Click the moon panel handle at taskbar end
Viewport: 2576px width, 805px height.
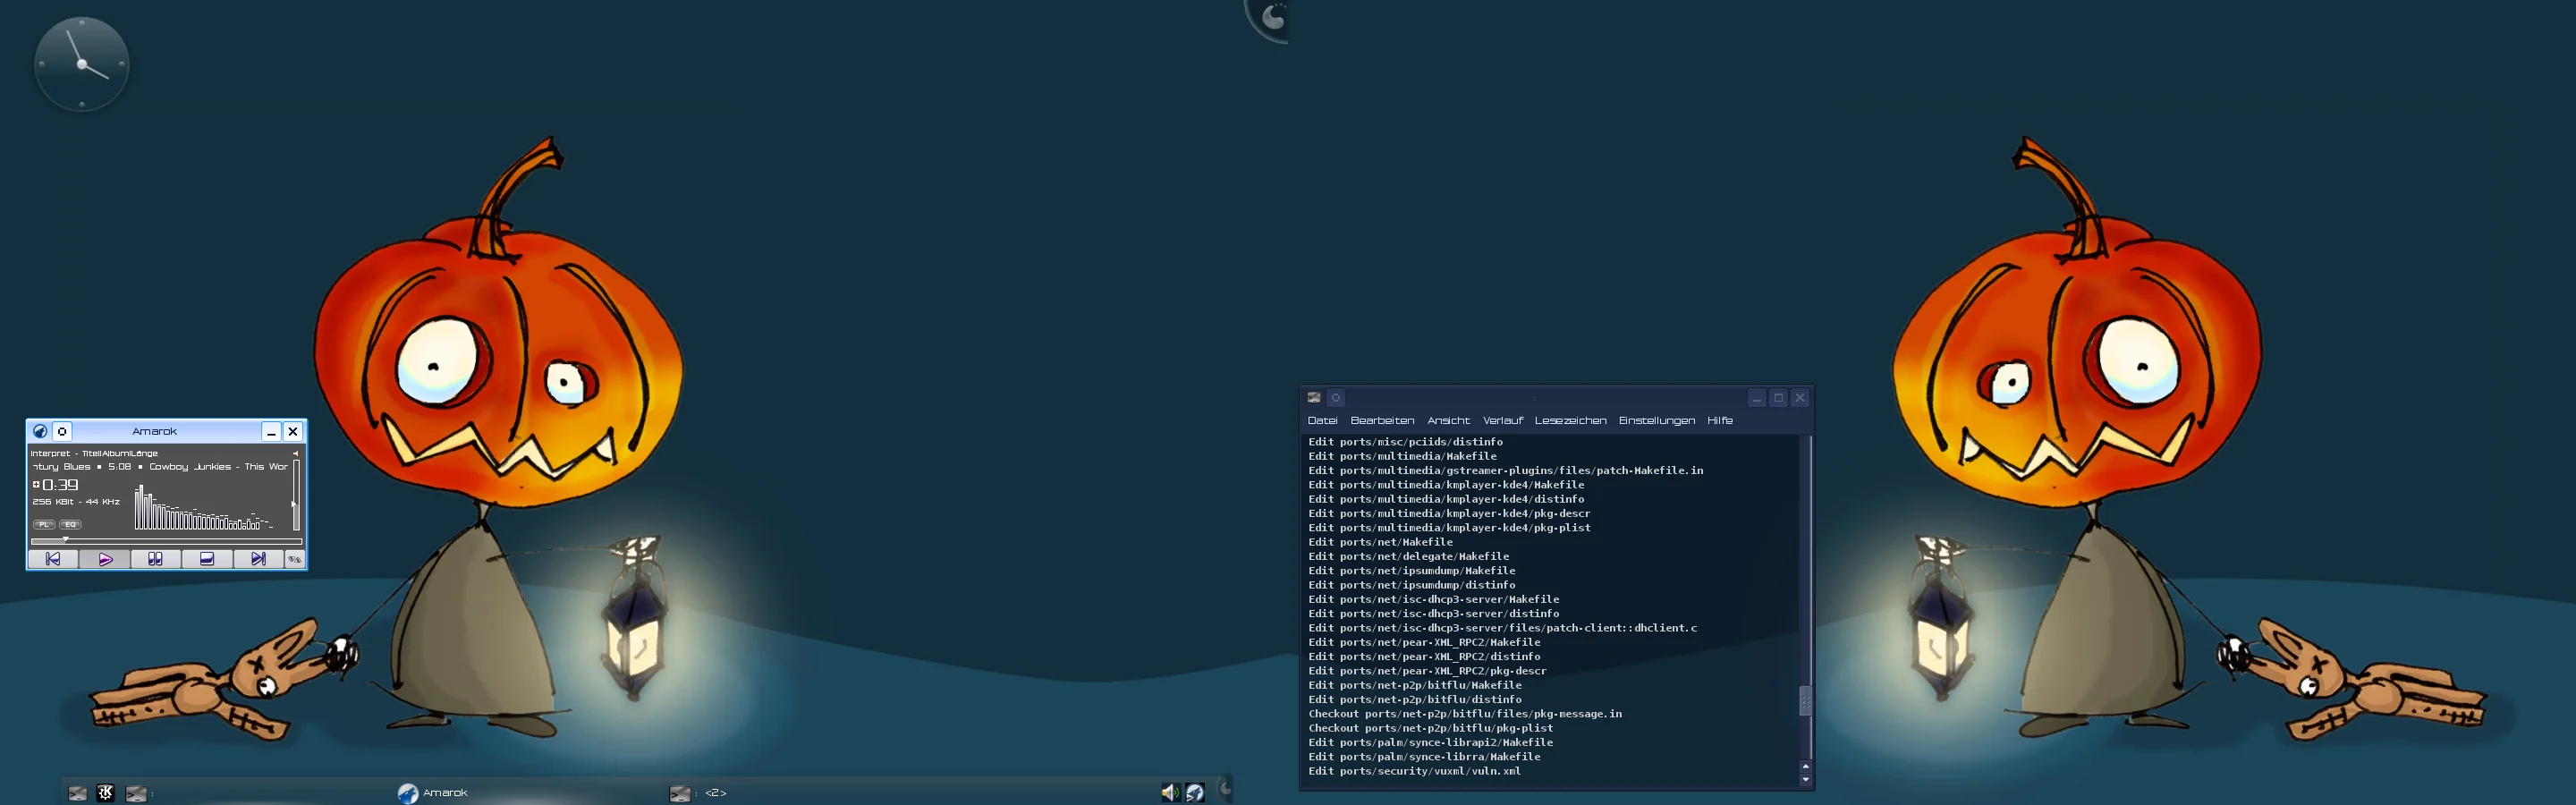1225,789
